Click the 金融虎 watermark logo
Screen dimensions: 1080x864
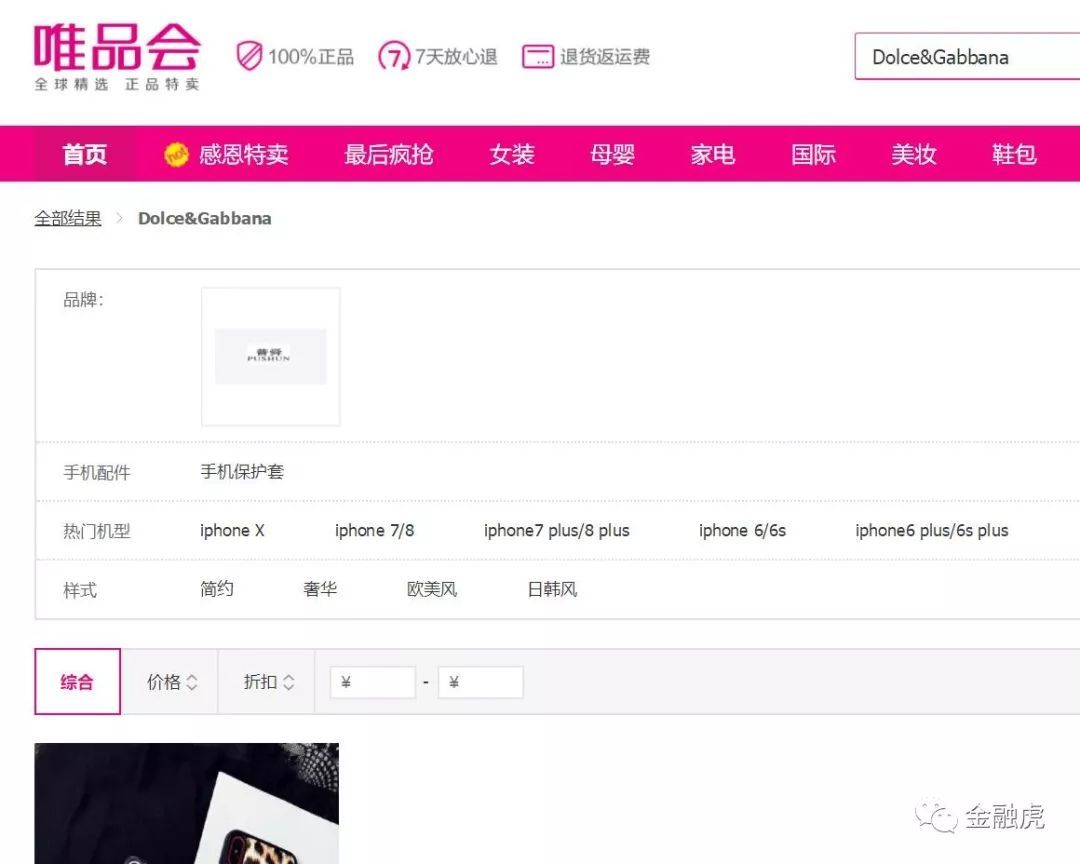pos(935,817)
